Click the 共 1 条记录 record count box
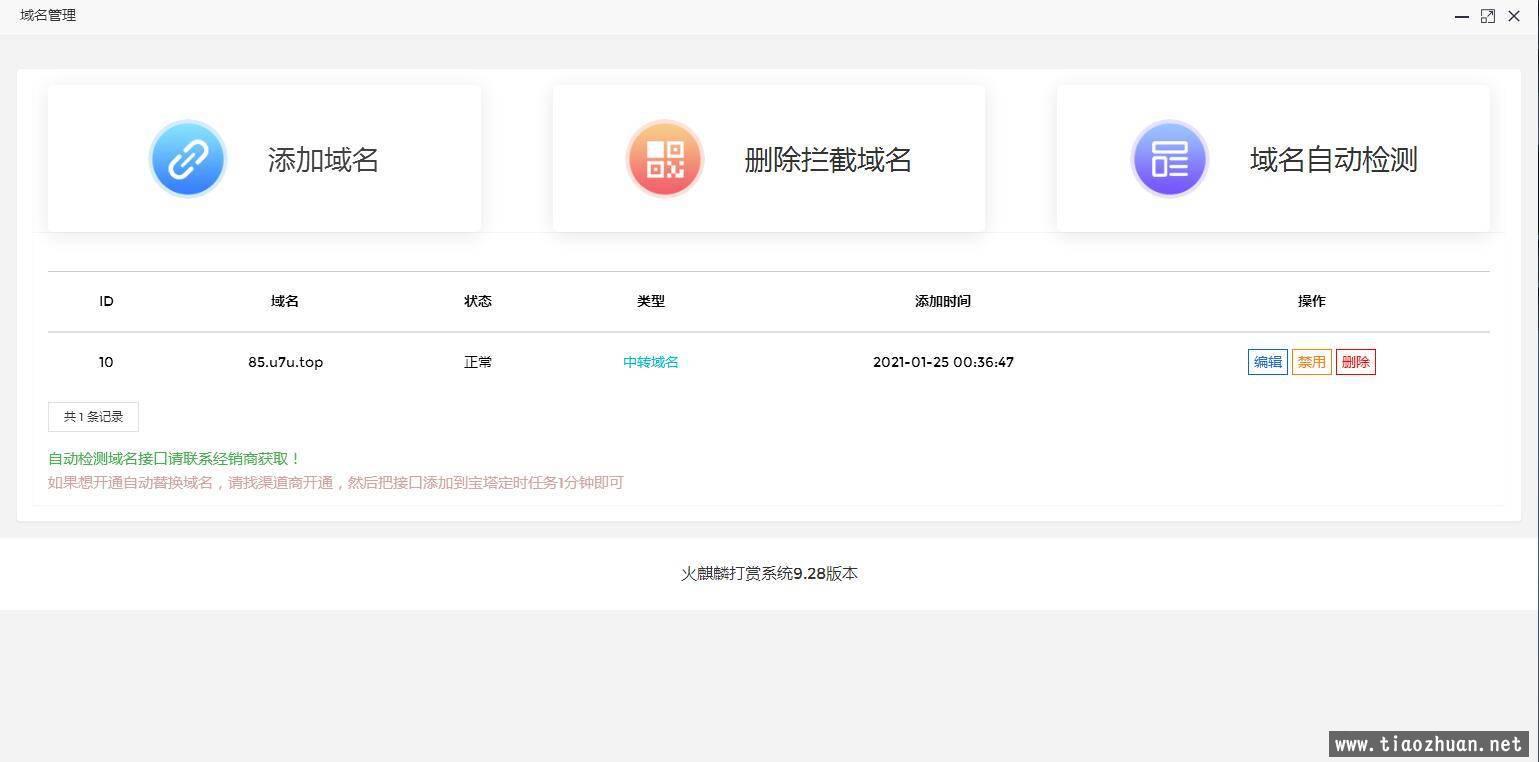 (x=93, y=417)
